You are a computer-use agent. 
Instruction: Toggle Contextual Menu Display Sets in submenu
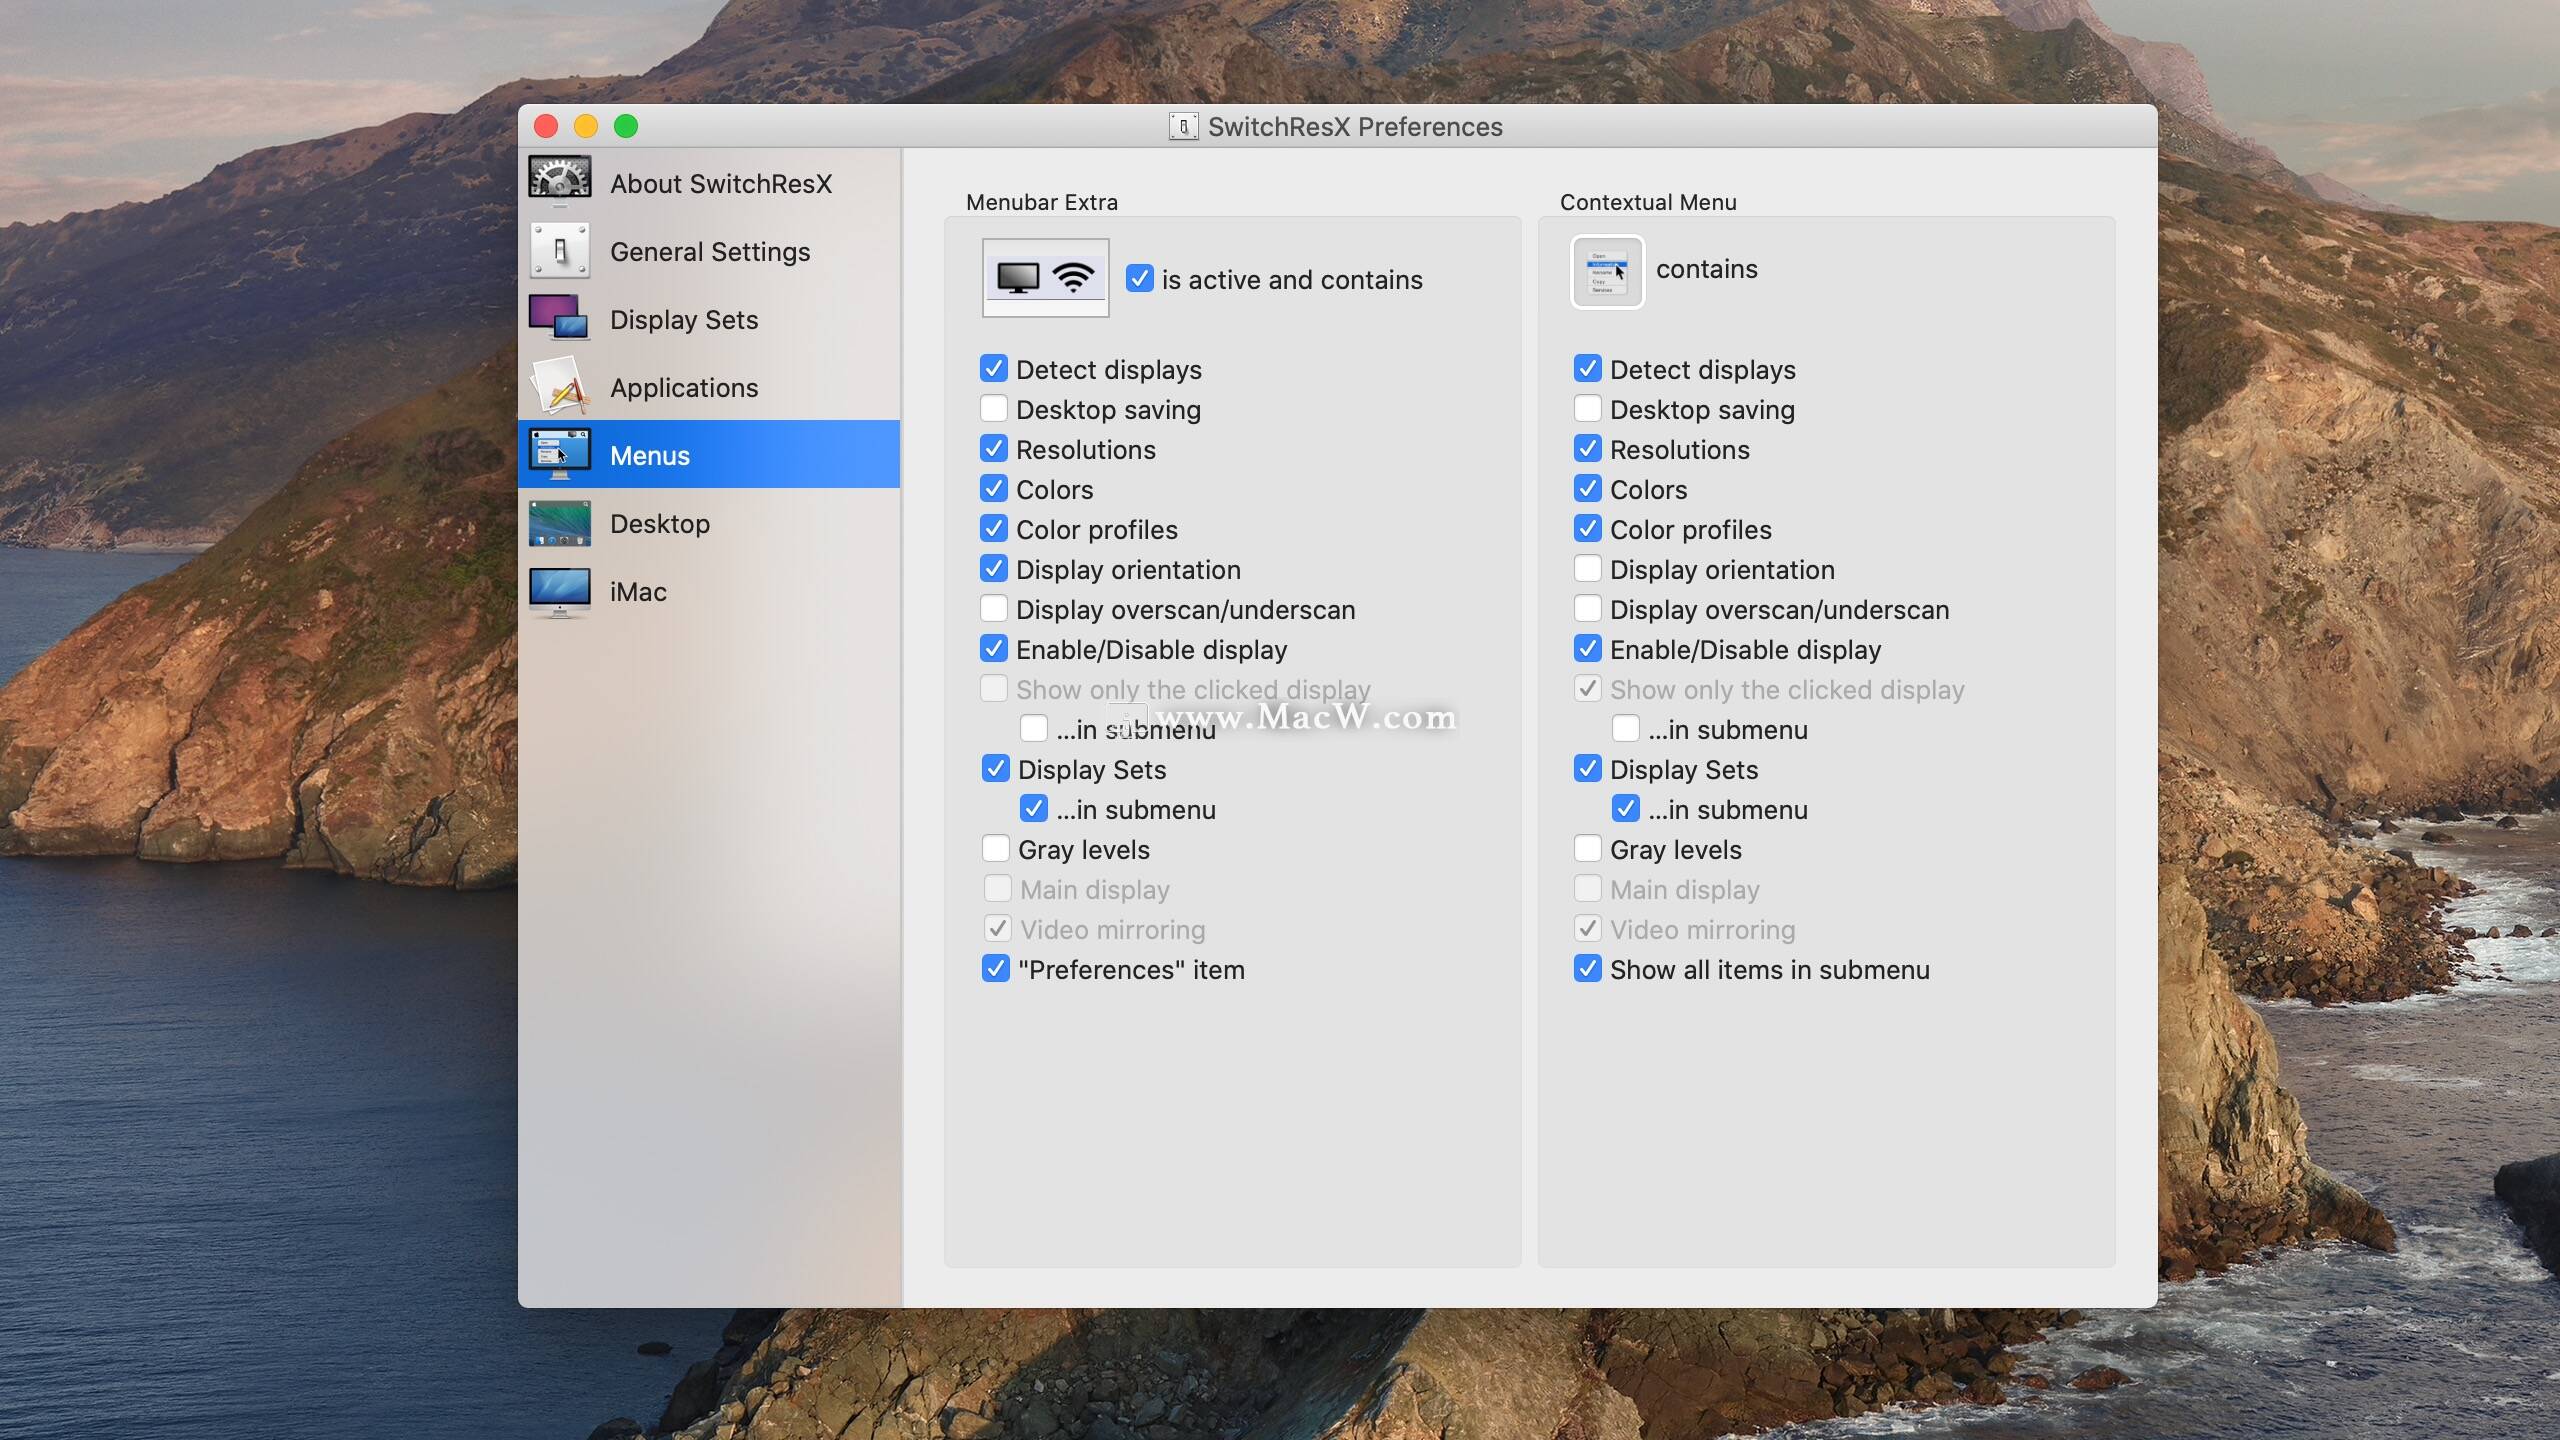point(1625,809)
